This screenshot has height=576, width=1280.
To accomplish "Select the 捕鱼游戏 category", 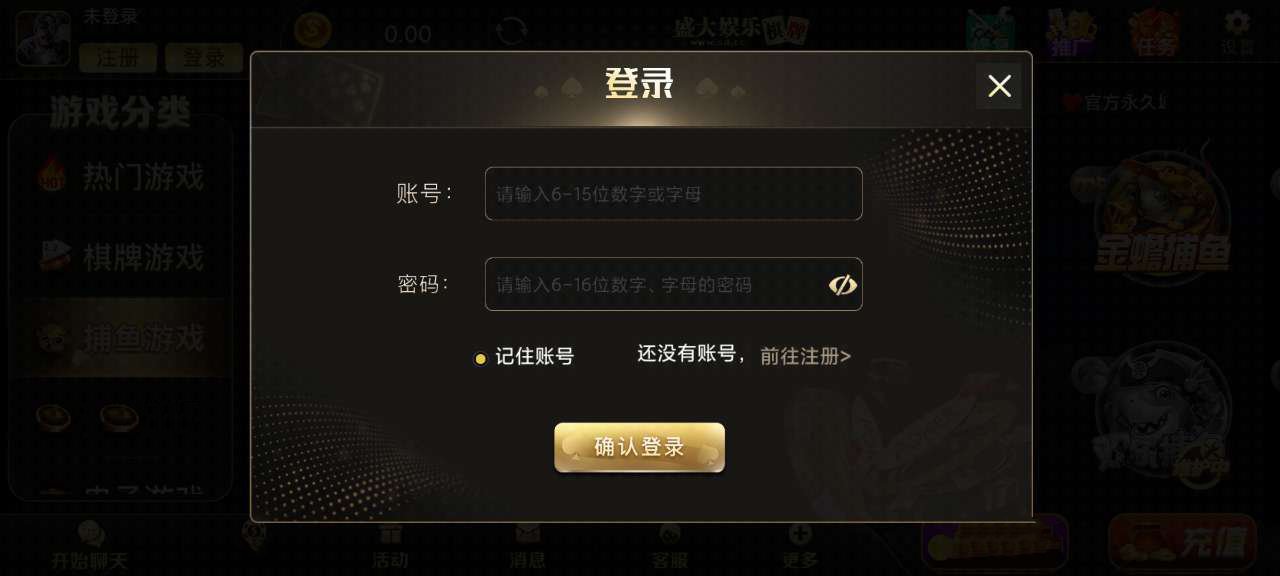I will [121, 338].
